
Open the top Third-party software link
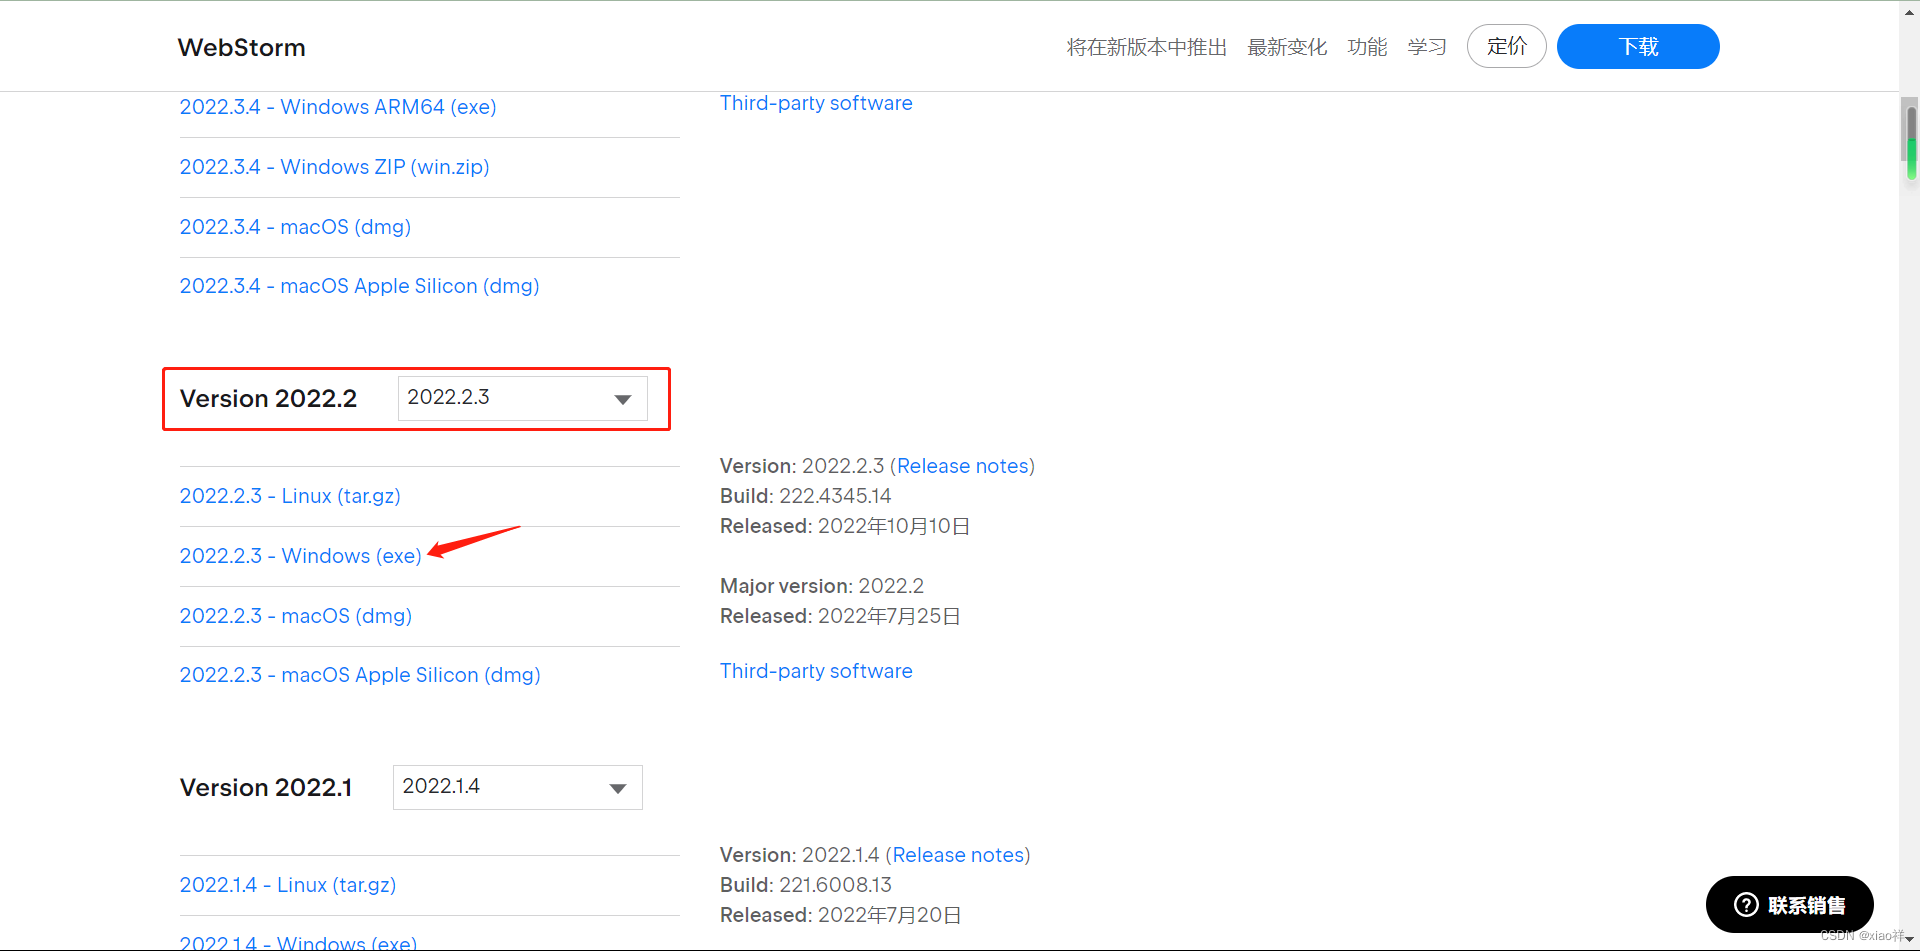coord(816,103)
